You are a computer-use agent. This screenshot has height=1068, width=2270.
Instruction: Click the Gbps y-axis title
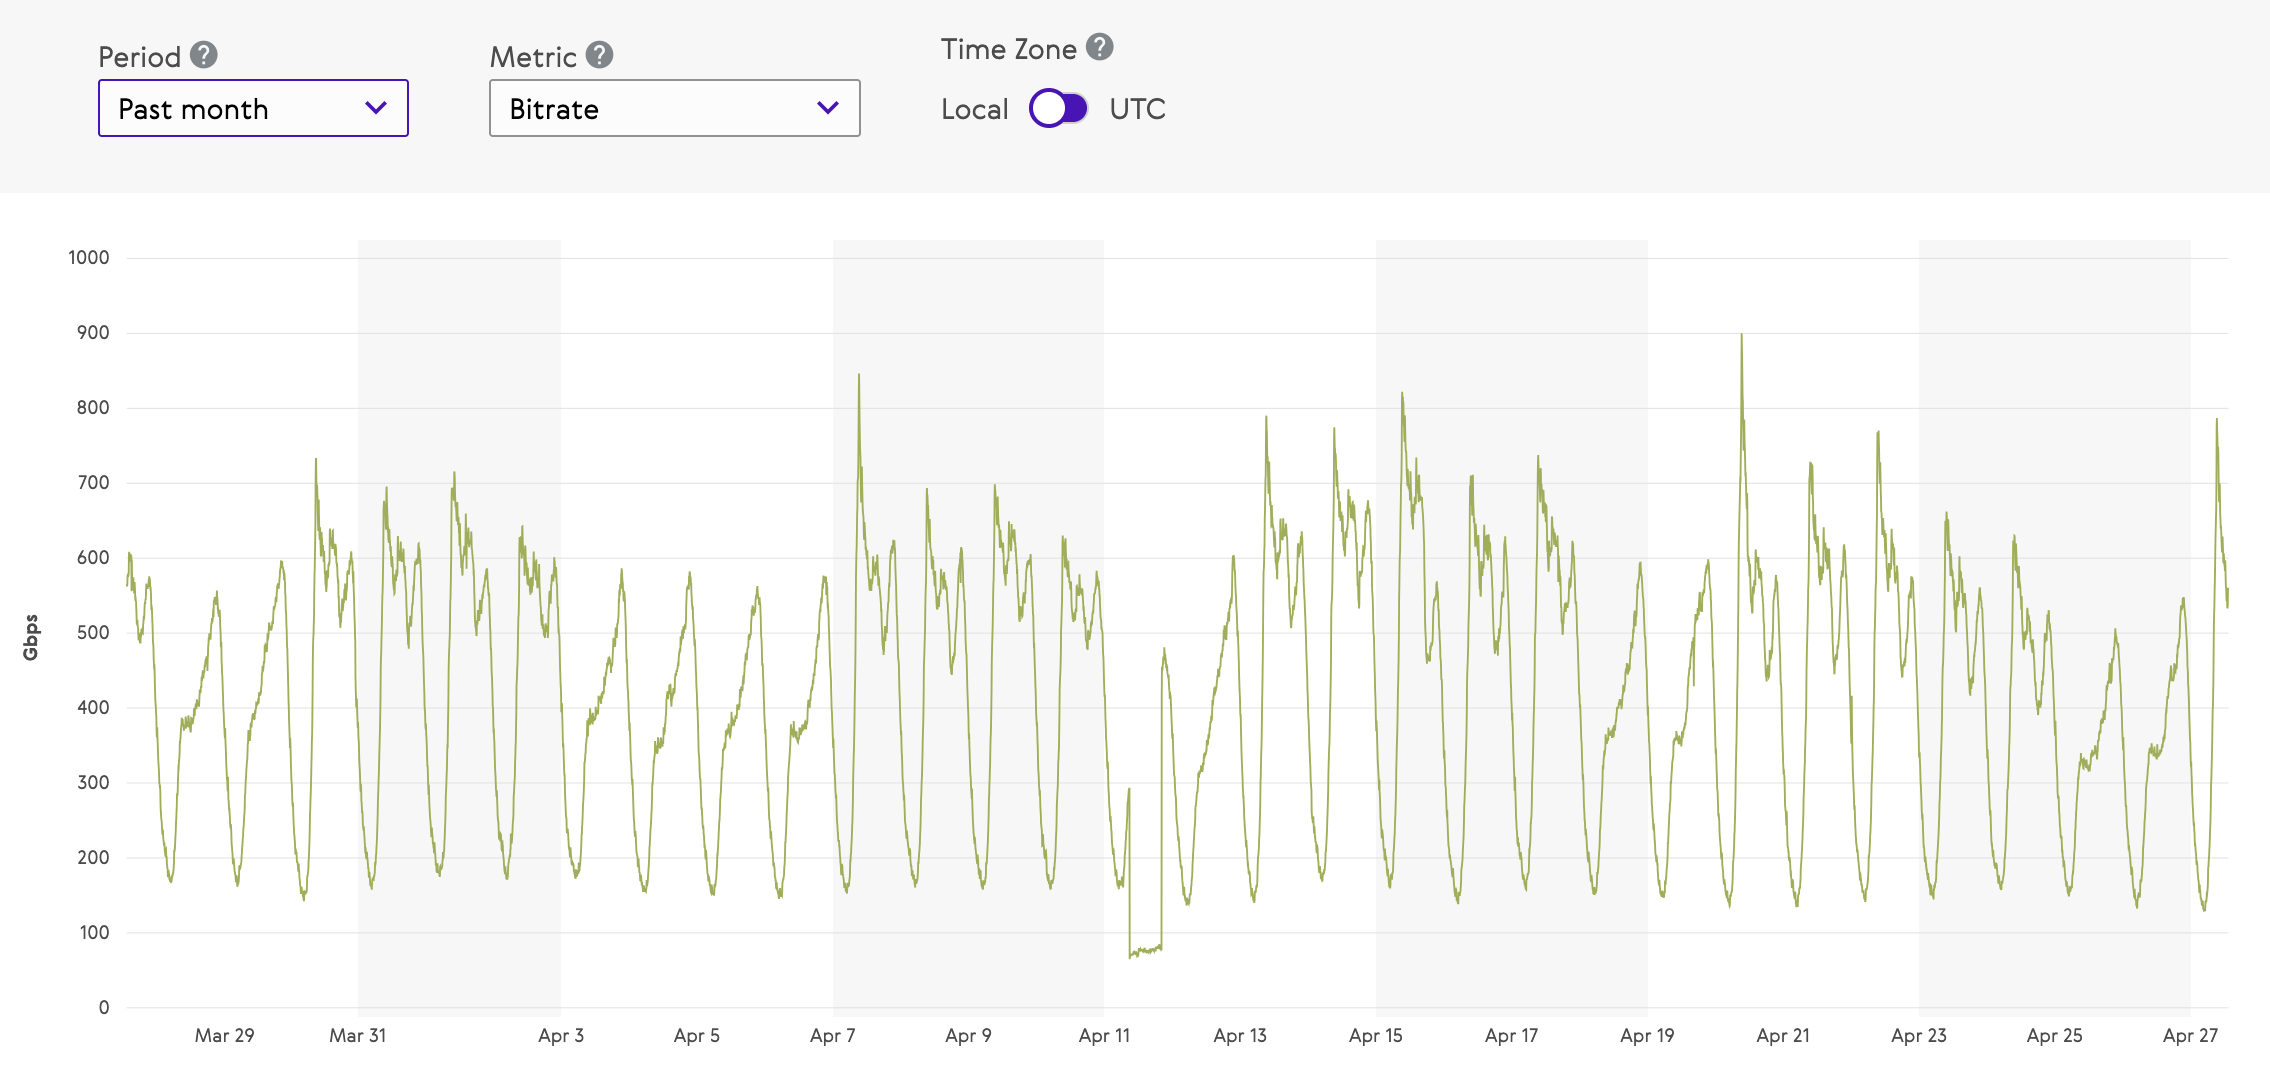coord(31,637)
